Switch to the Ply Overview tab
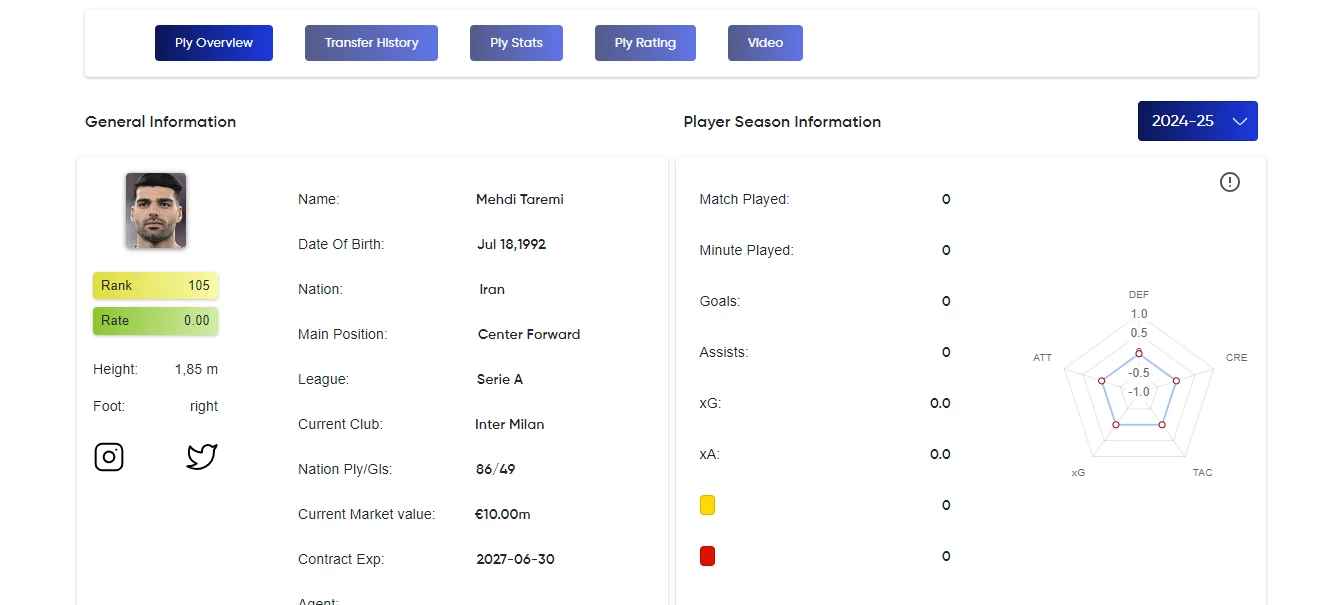The width and height of the screenshot is (1339, 605). coord(214,43)
